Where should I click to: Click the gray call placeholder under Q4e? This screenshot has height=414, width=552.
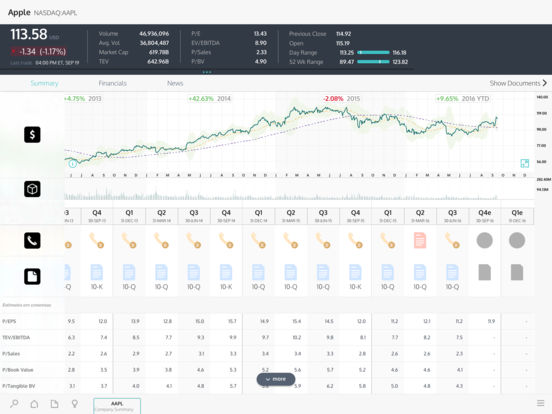coord(484,240)
